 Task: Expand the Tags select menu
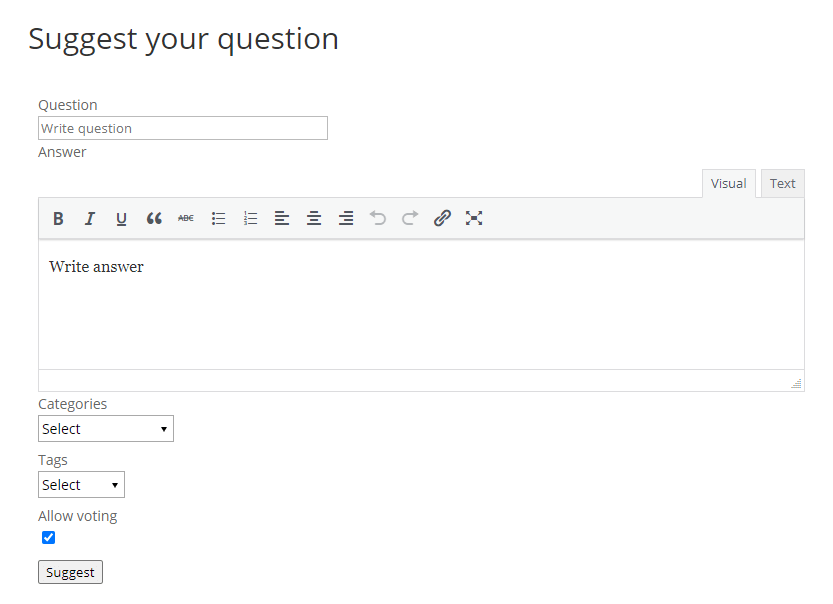click(81, 485)
